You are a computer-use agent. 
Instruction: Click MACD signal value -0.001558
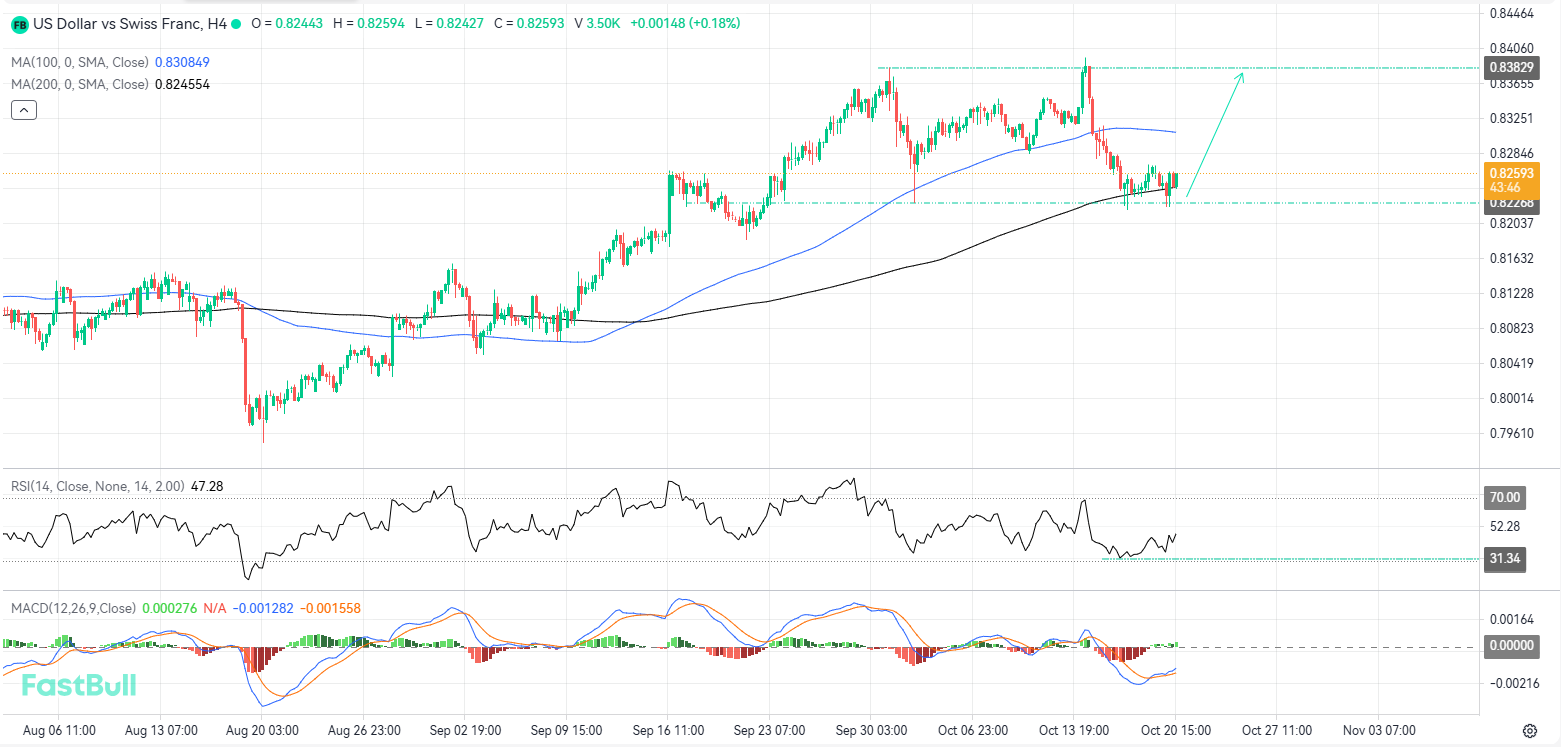(x=330, y=608)
